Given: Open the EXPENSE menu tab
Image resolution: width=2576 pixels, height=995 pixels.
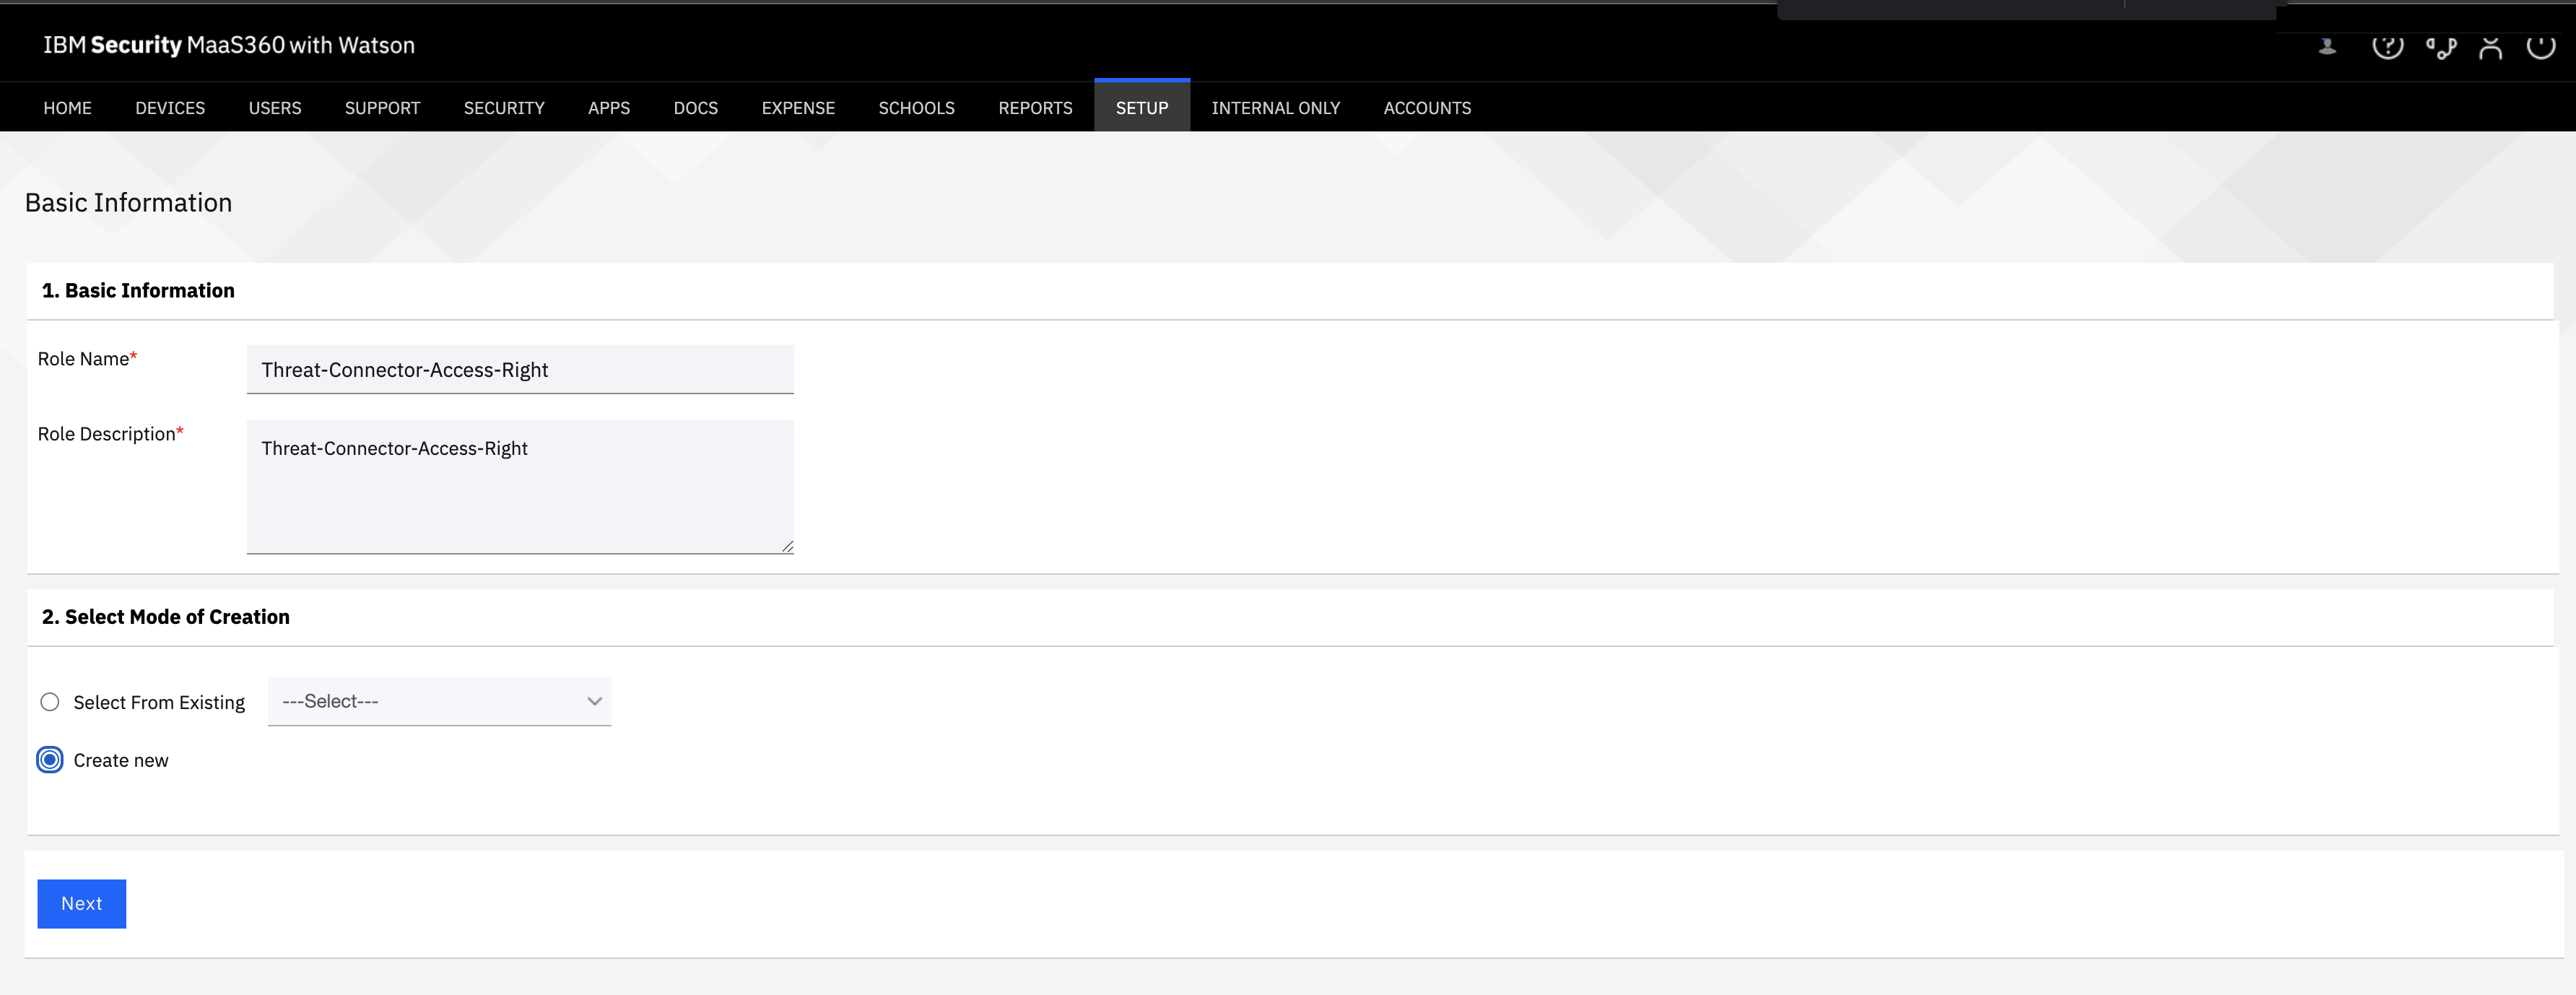Looking at the screenshot, I should pos(798,108).
